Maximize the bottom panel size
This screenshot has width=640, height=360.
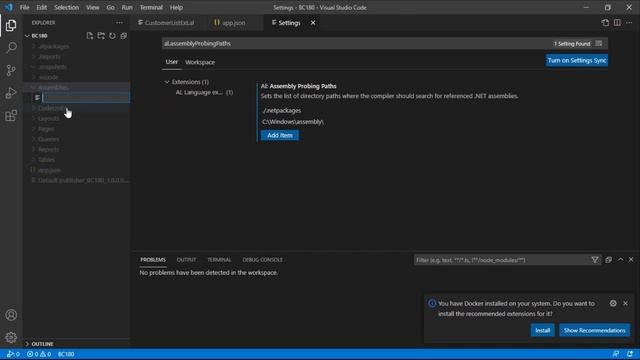click(x=620, y=260)
